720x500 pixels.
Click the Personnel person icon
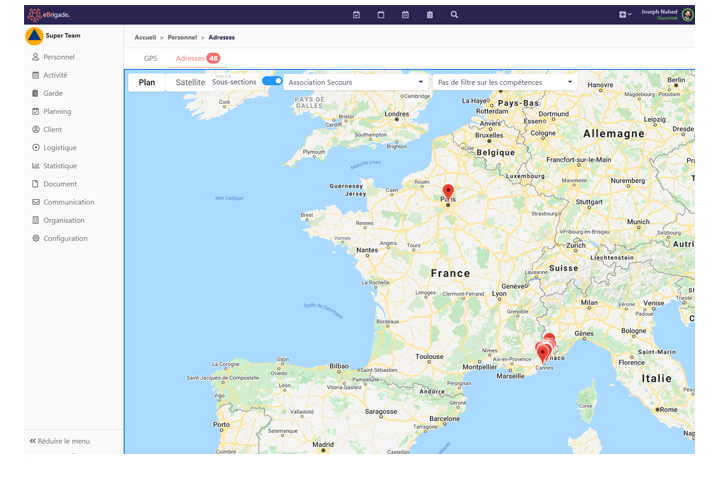tap(35, 57)
